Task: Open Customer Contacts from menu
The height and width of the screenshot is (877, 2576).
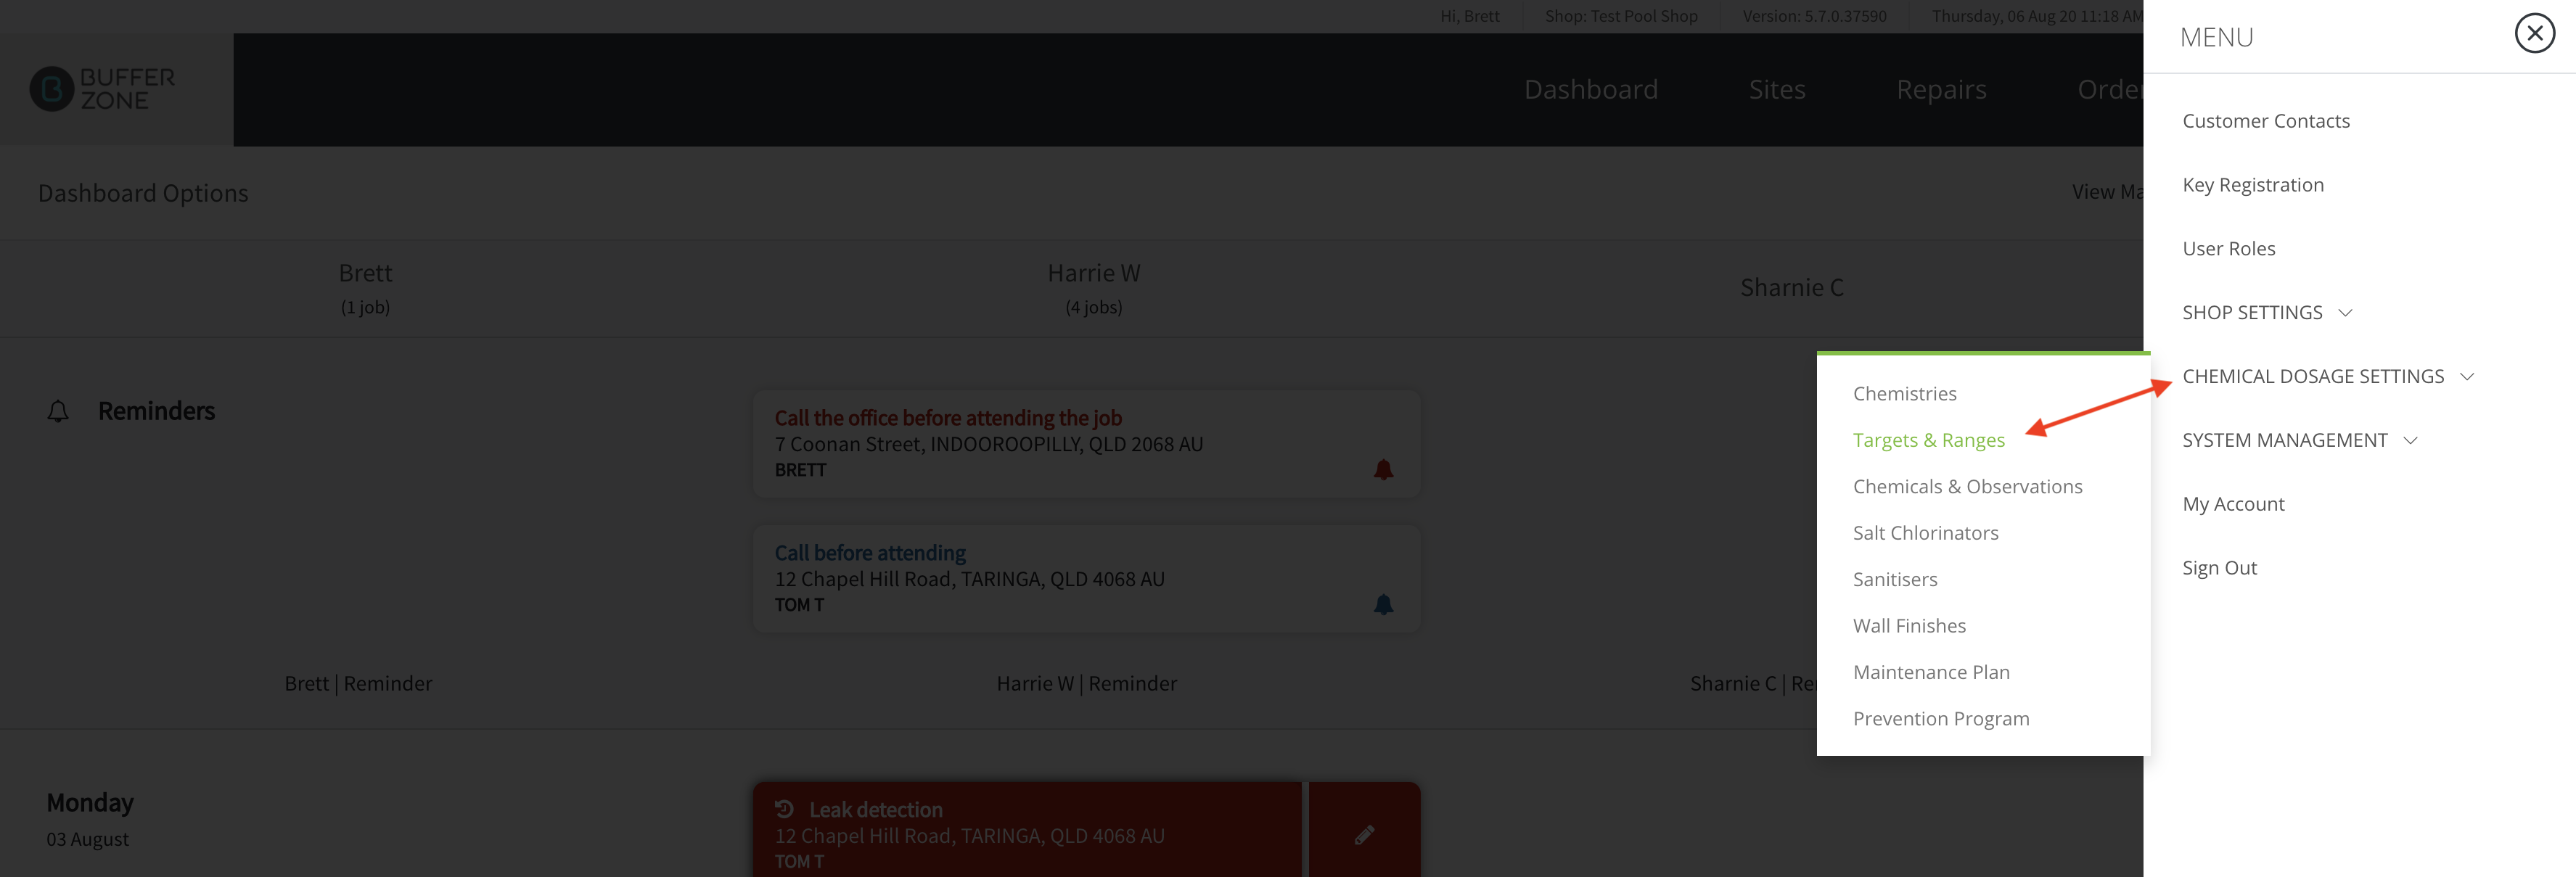Action: pyautogui.click(x=2265, y=121)
